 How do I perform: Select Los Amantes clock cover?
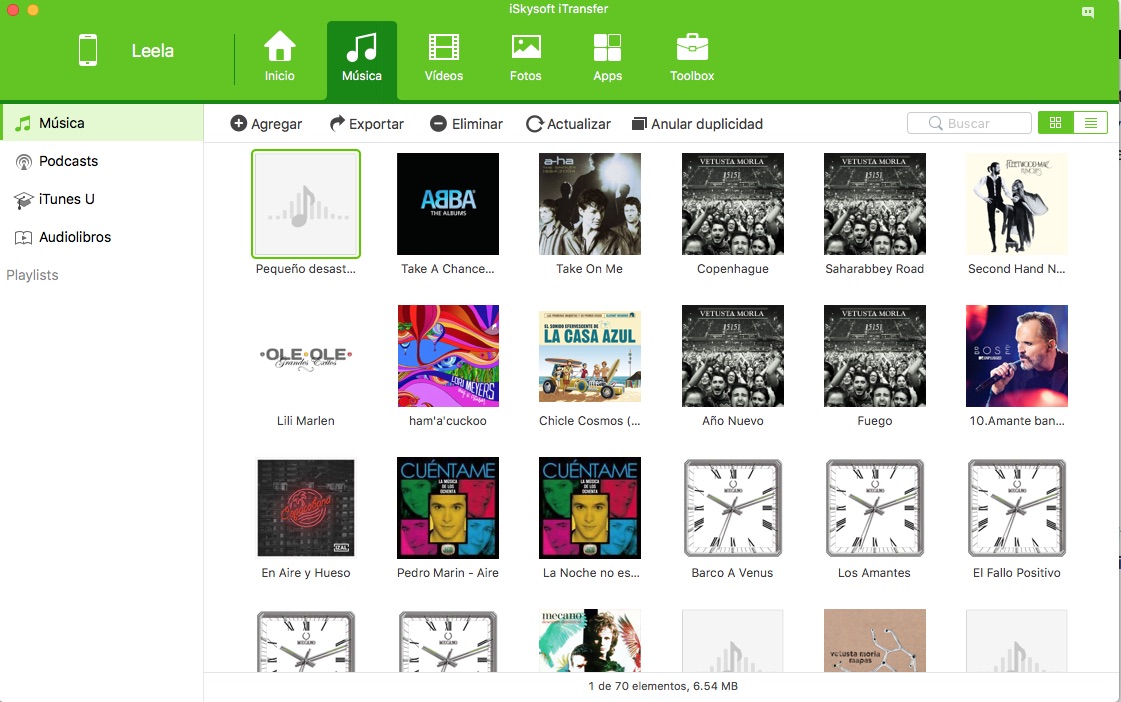tap(874, 508)
